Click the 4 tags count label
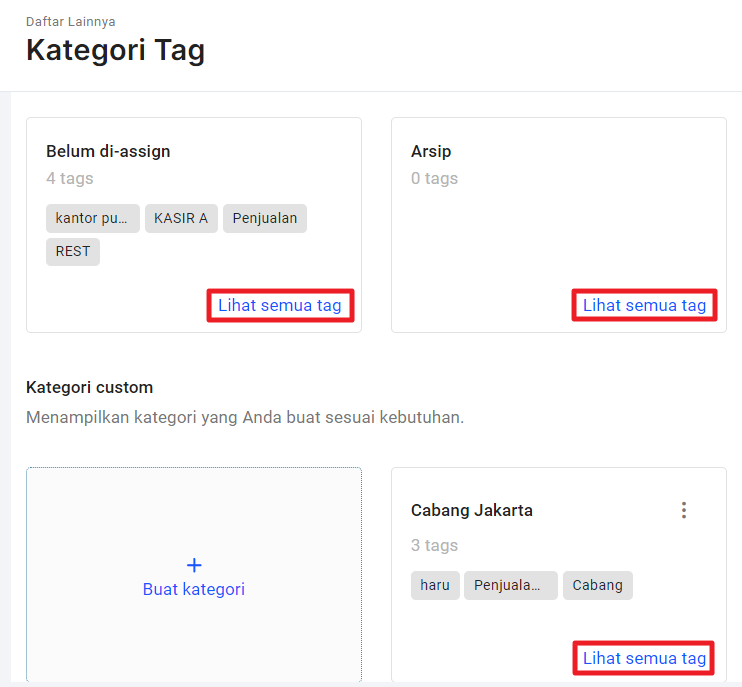Screen dimensions: 742x687 point(70,178)
